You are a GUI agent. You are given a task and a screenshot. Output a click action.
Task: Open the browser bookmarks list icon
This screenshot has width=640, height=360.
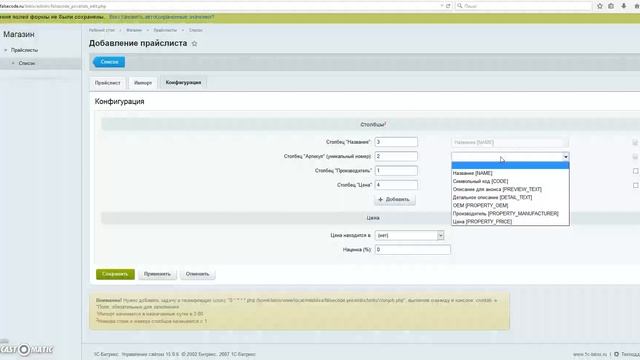pos(611,6)
